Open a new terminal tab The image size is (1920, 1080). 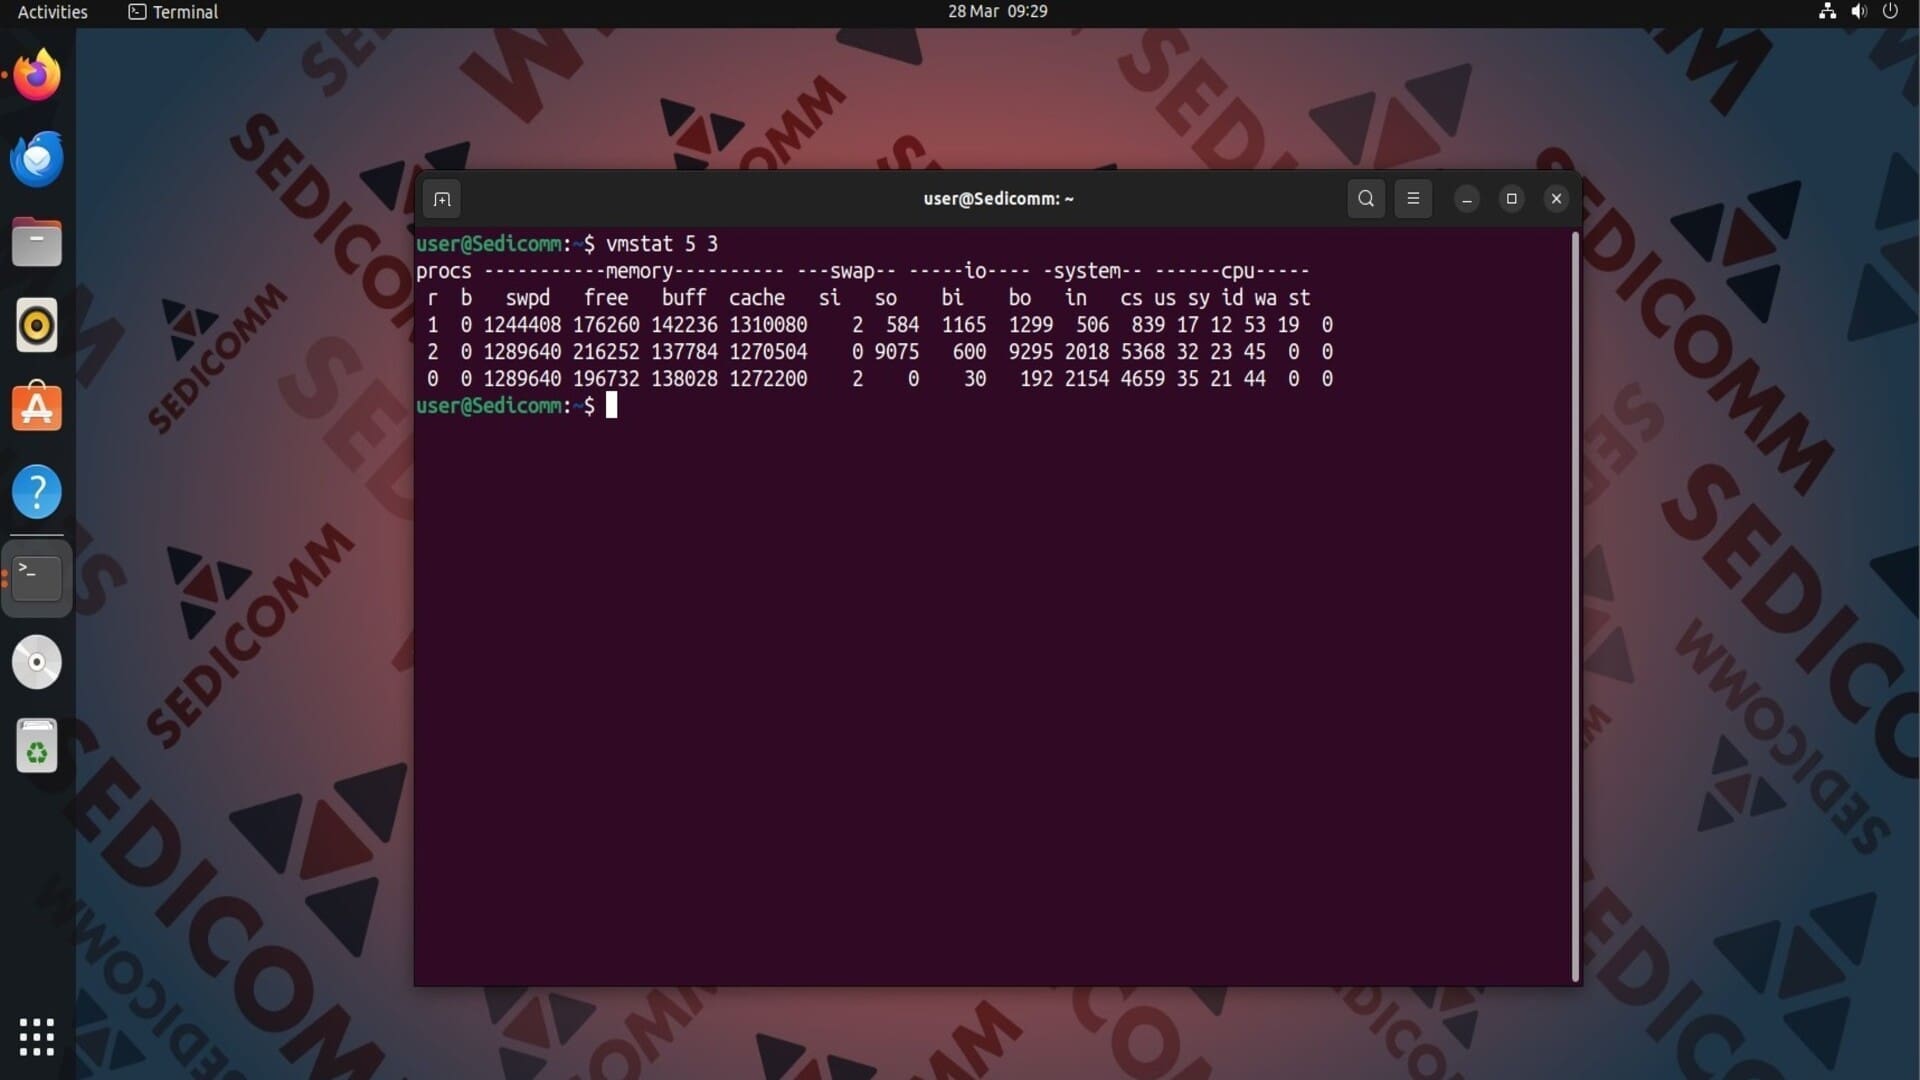442,199
